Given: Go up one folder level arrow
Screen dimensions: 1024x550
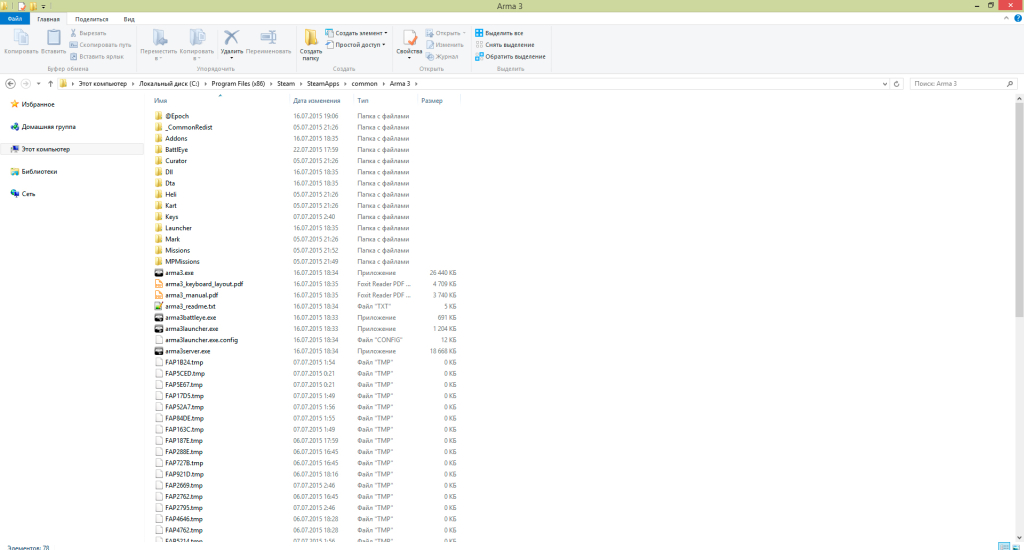Looking at the screenshot, I should (x=50, y=84).
